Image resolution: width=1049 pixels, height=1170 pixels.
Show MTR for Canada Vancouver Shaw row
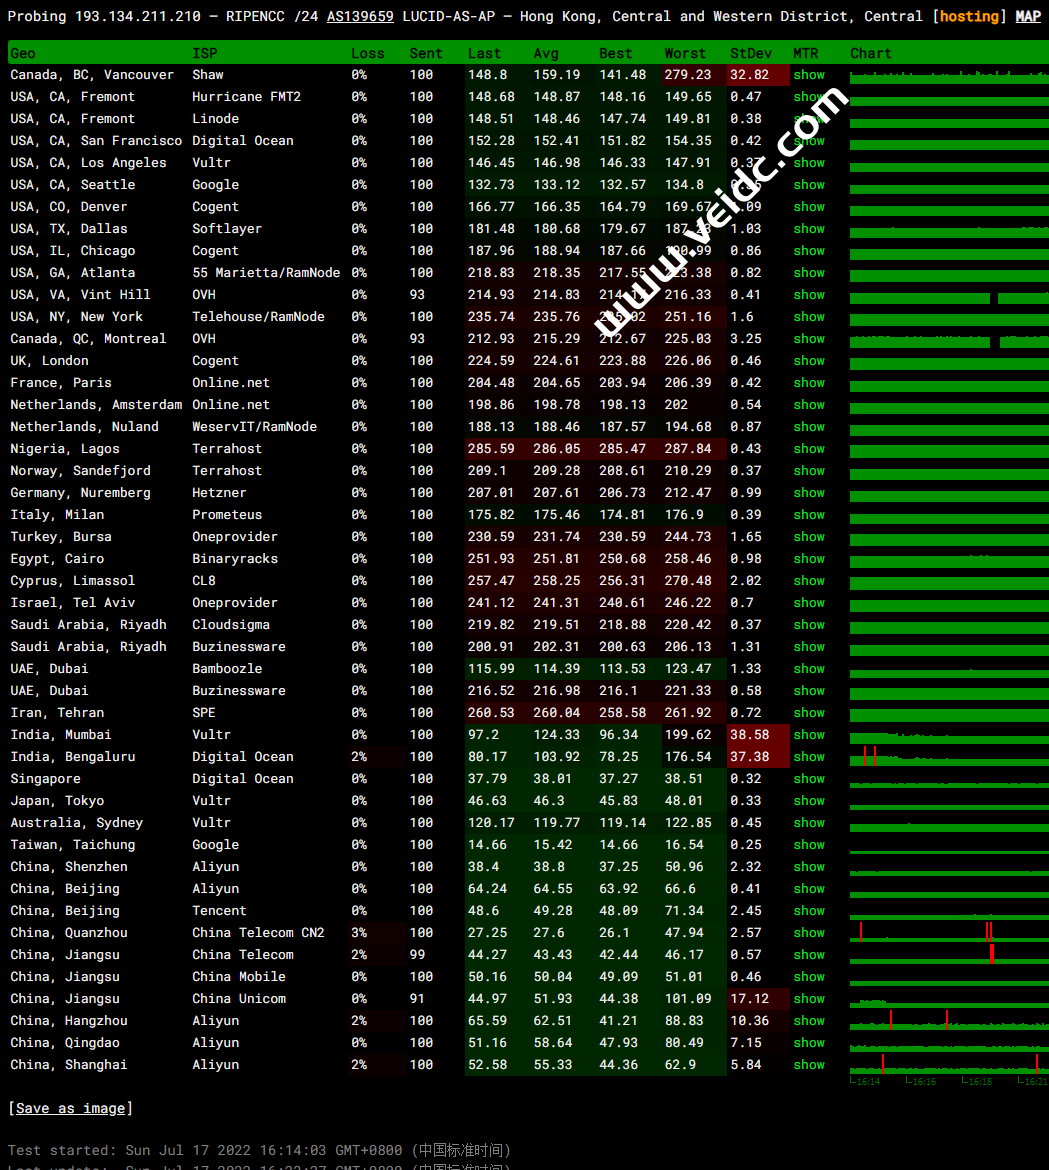[x=809, y=75]
